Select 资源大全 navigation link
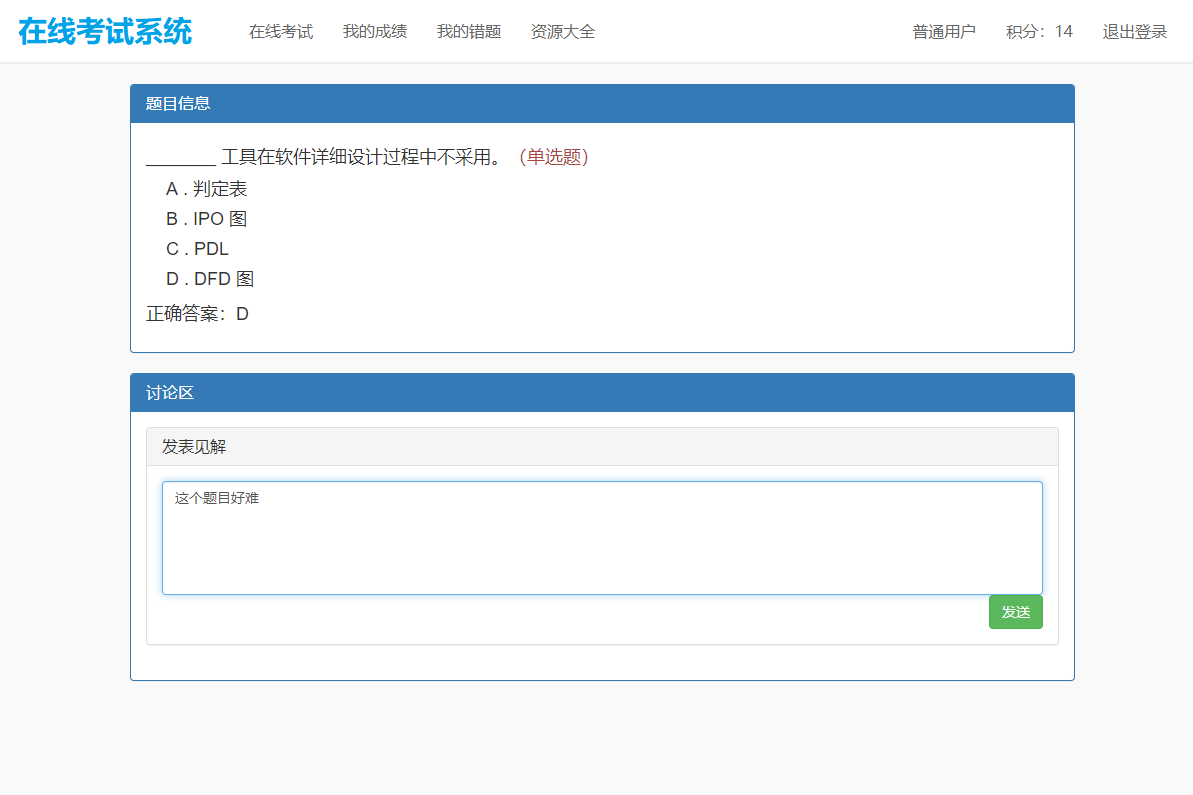 pyautogui.click(x=563, y=32)
